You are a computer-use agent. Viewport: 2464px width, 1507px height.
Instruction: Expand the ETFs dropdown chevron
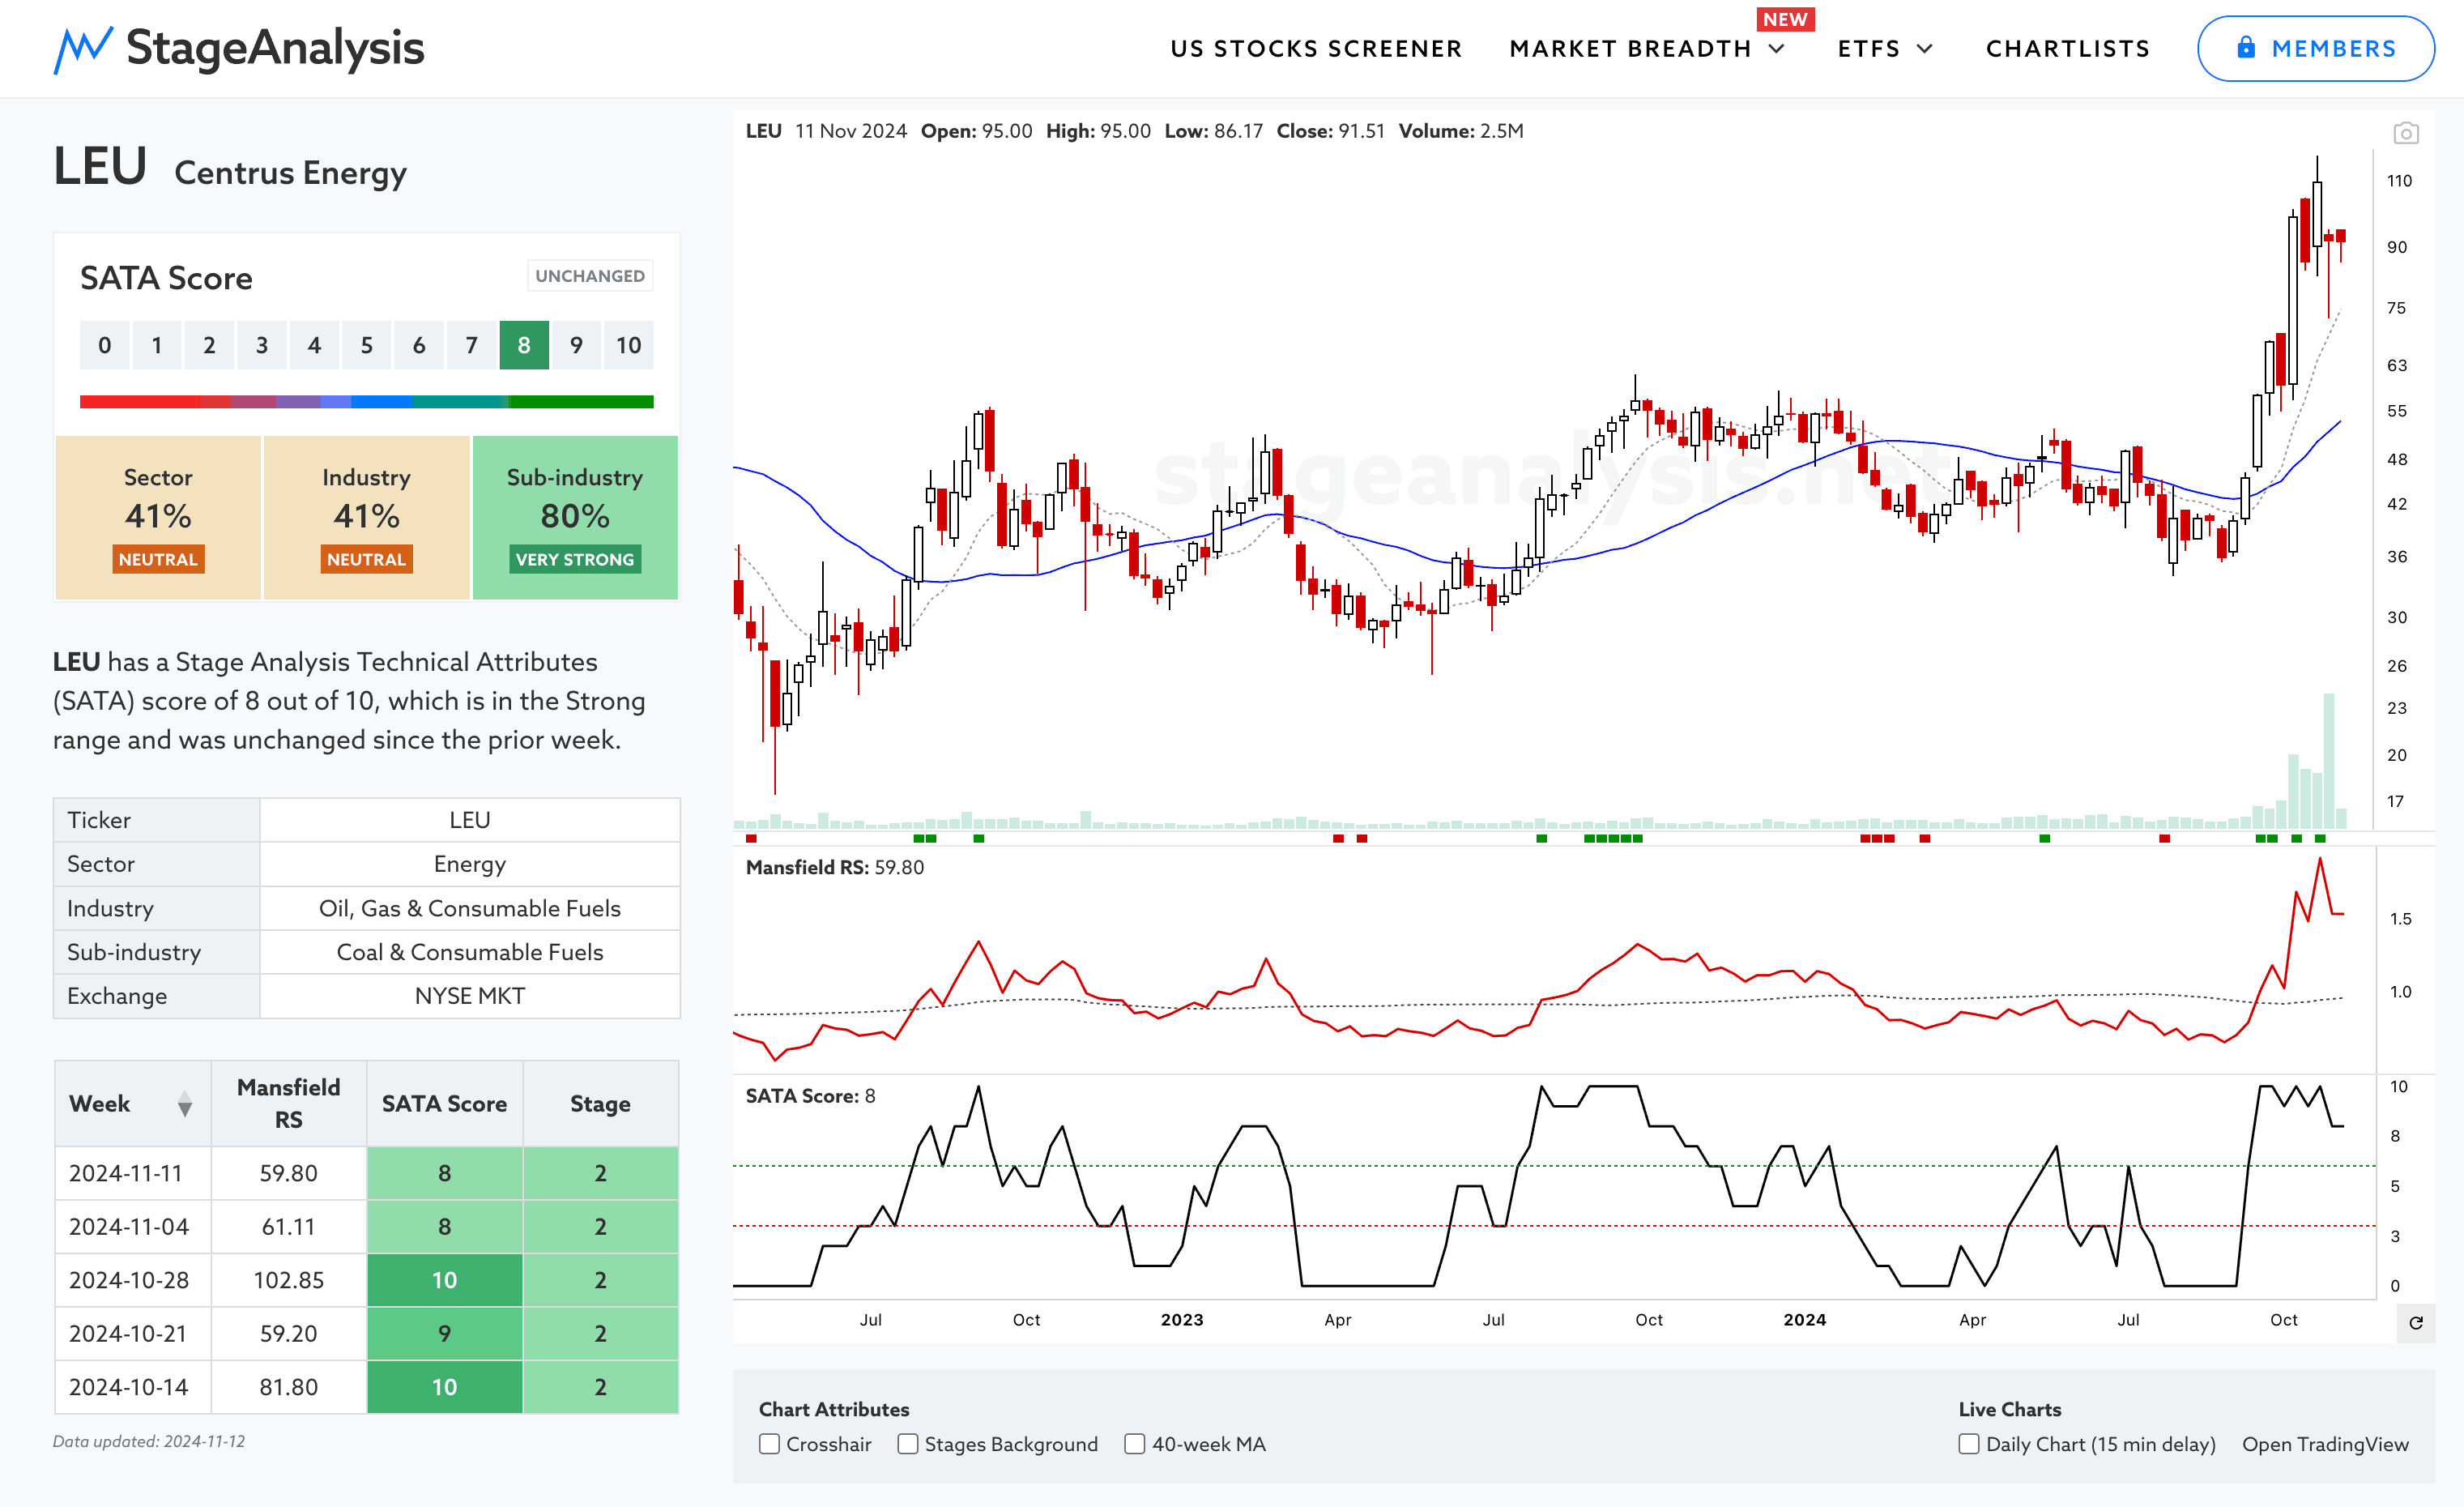[1925, 49]
